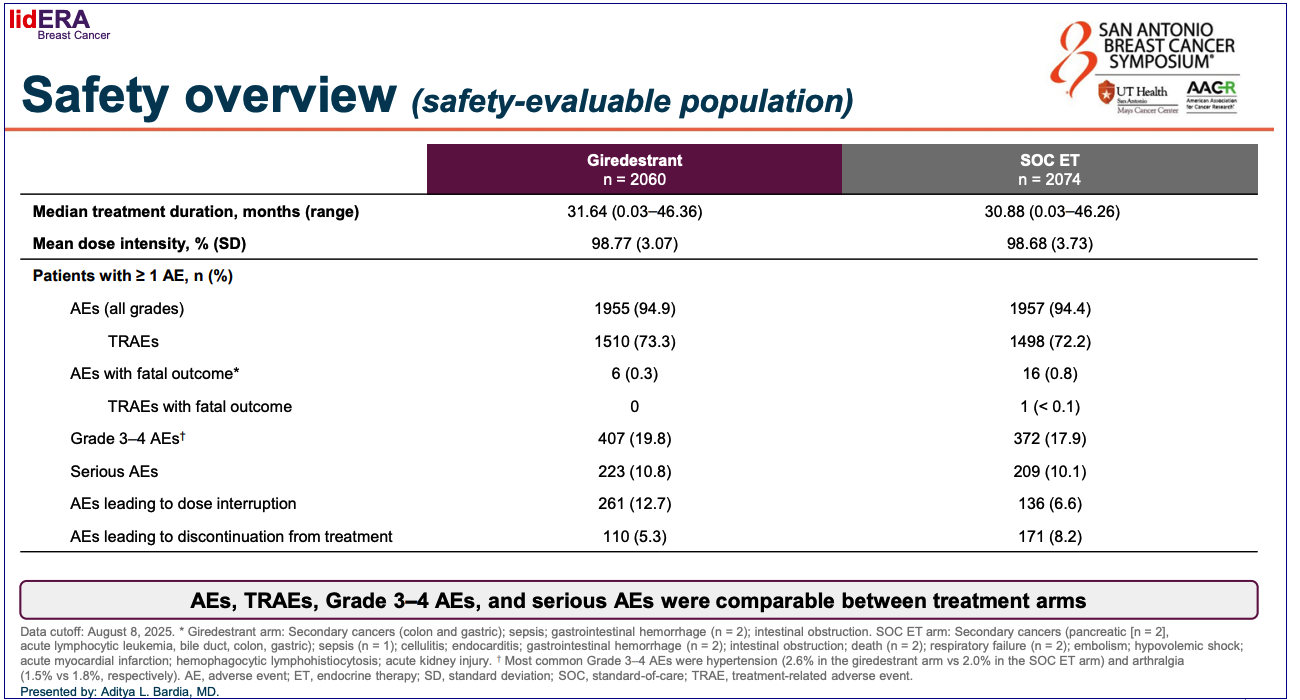Click Giredestrant dose interruption value 261 (12.7)
This screenshot has width=1300, height=700.
(634, 504)
